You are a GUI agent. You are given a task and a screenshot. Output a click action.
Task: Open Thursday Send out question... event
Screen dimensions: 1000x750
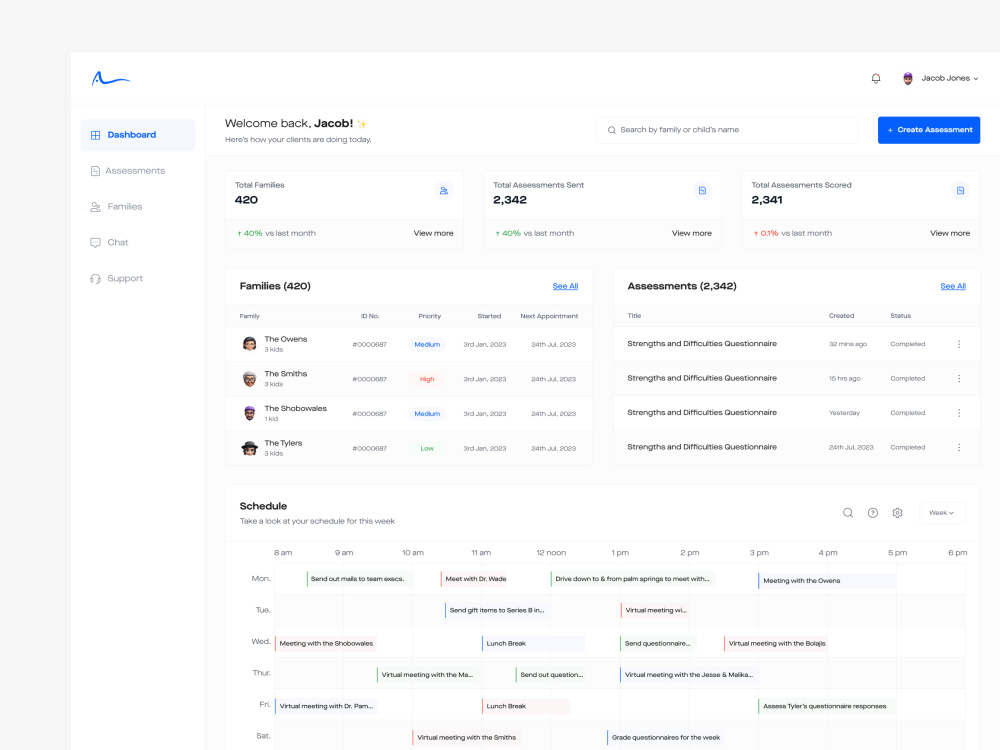(552, 675)
